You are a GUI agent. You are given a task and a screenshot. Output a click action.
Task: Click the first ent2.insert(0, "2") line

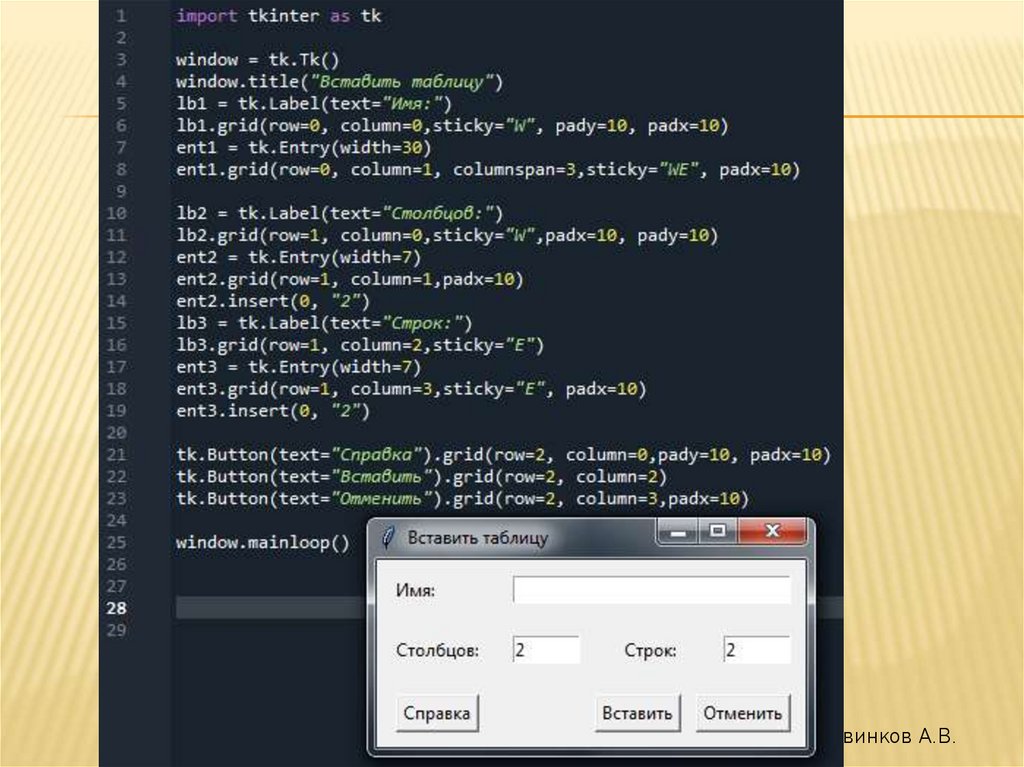[x=273, y=301]
